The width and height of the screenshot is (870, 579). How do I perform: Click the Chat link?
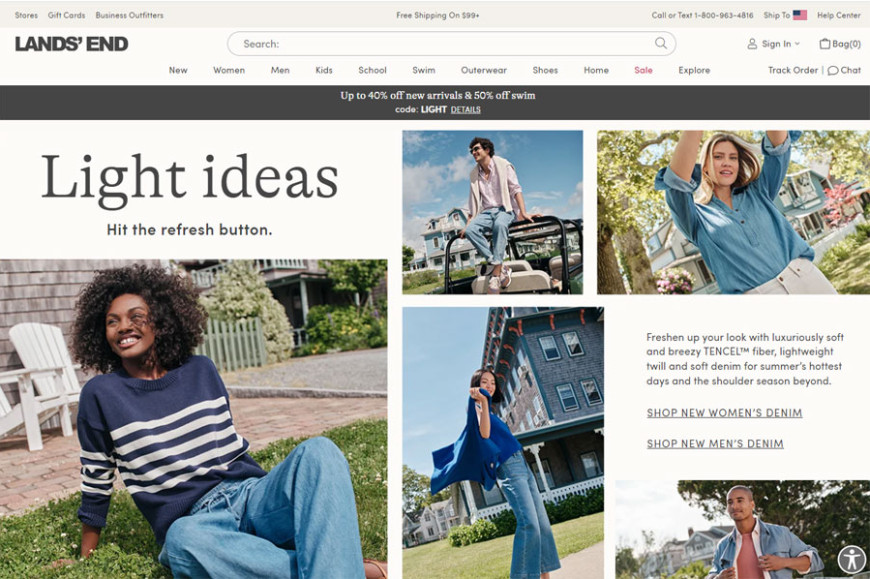click(851, 70)
